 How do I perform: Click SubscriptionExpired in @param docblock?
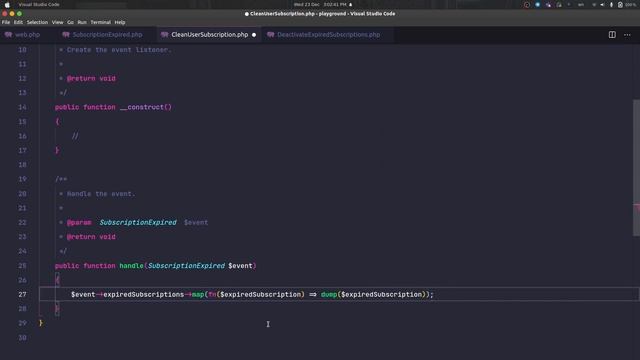click(138, 222)
